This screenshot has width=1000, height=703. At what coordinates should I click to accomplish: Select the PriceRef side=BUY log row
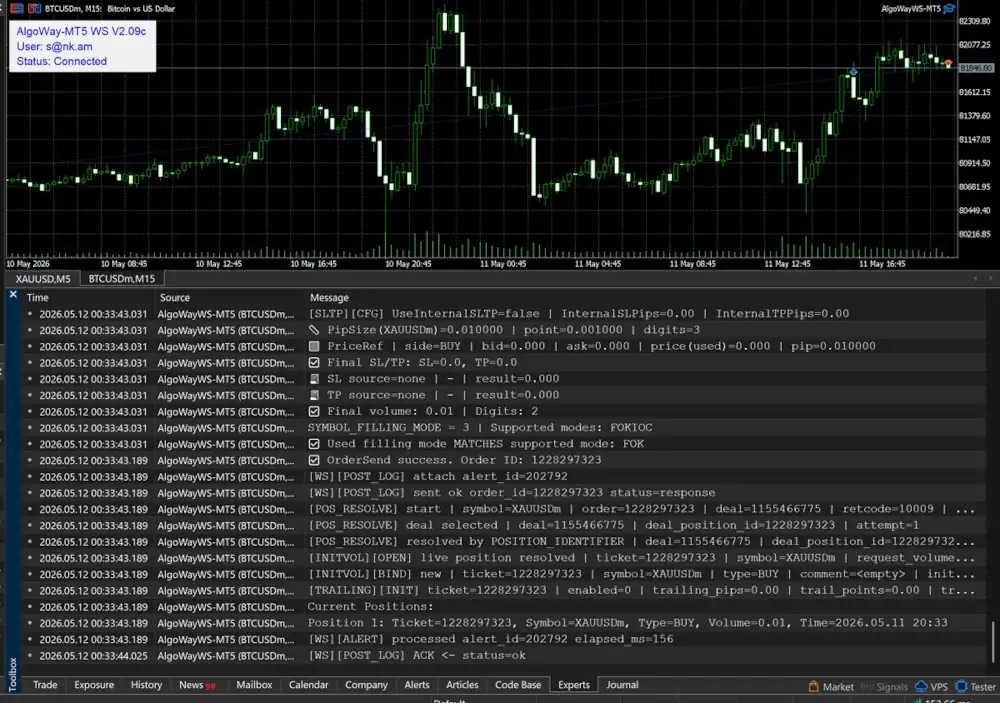pos(504,346)
